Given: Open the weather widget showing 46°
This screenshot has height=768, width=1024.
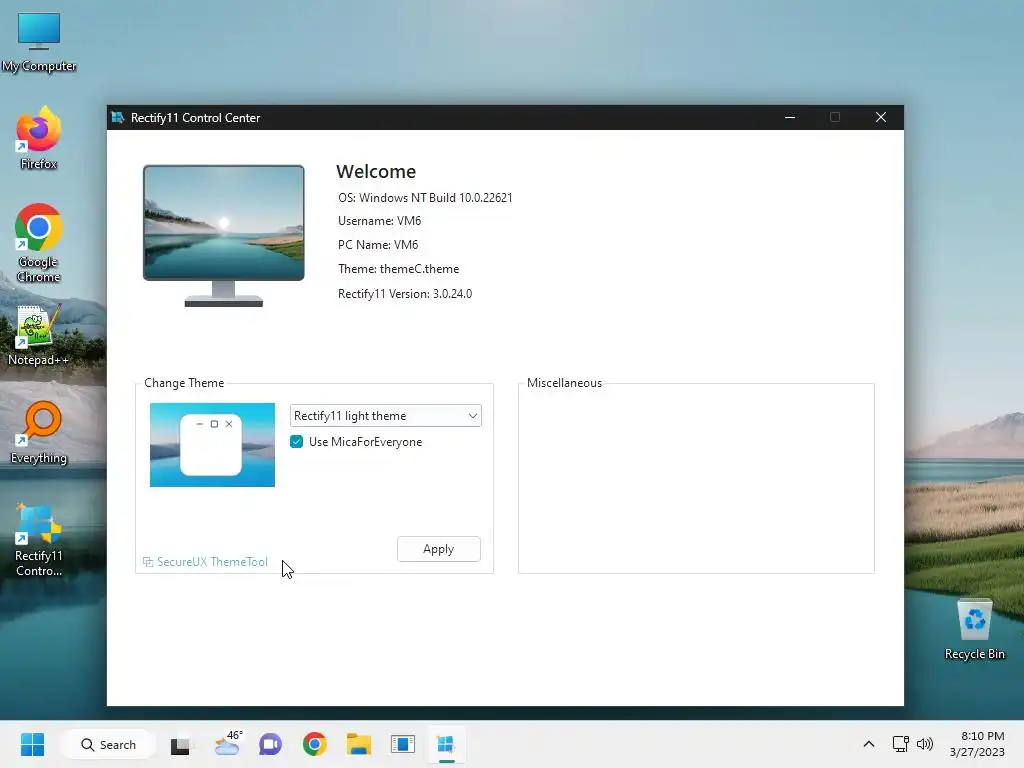Looking at the screenshot, I should coord(227,743).
